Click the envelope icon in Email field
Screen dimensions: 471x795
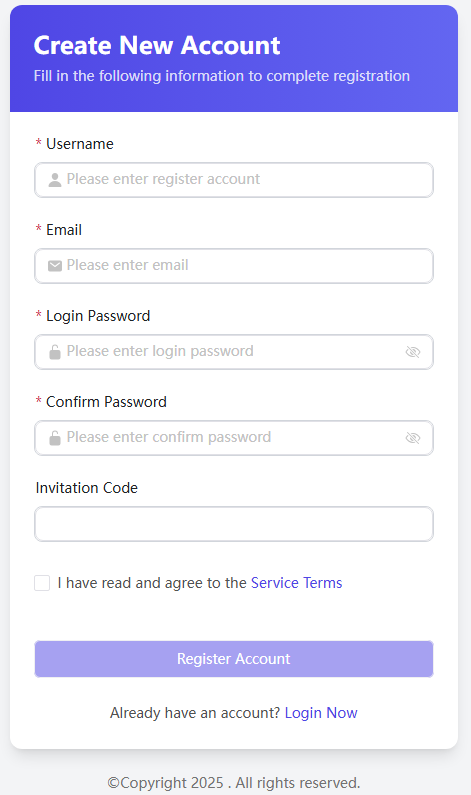[55, 266]
